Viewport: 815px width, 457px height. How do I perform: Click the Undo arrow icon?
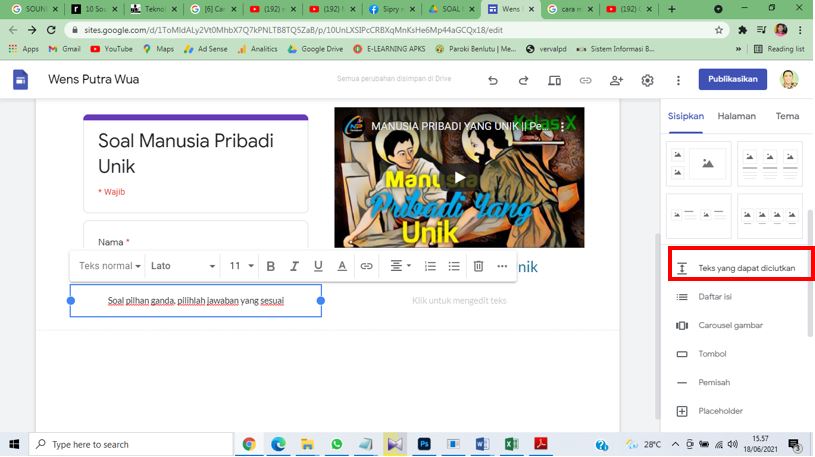(492, 80)
